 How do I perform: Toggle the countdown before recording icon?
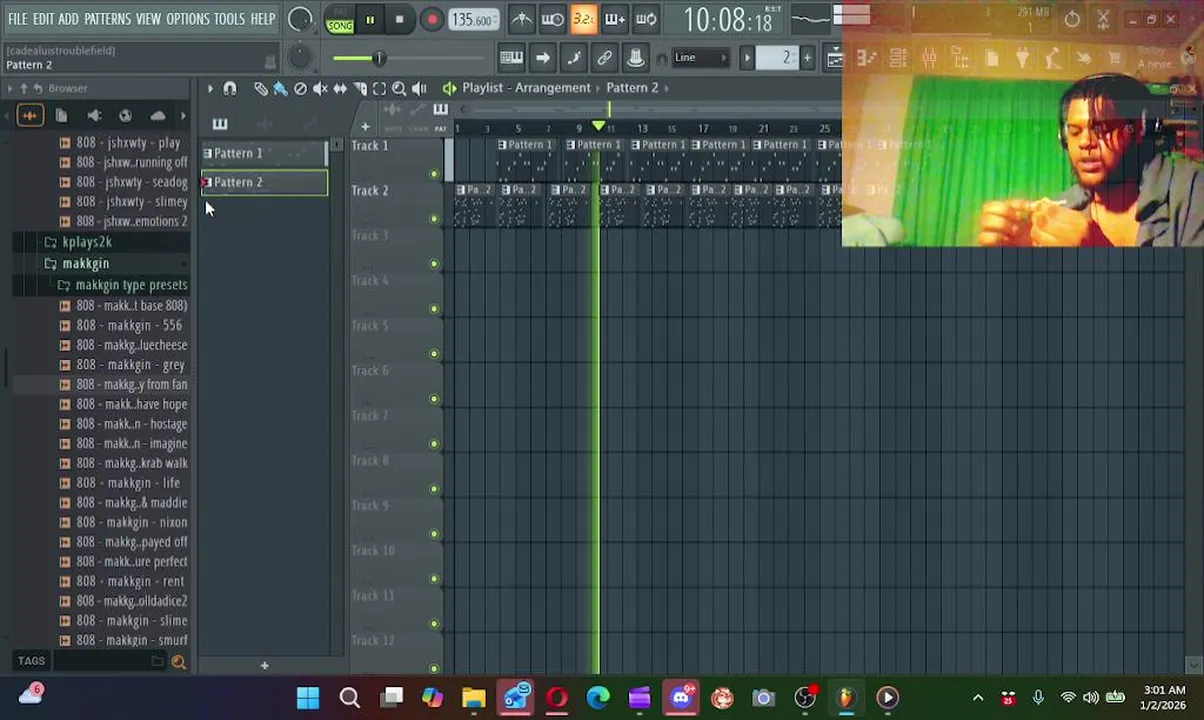(x=583, y=19)
